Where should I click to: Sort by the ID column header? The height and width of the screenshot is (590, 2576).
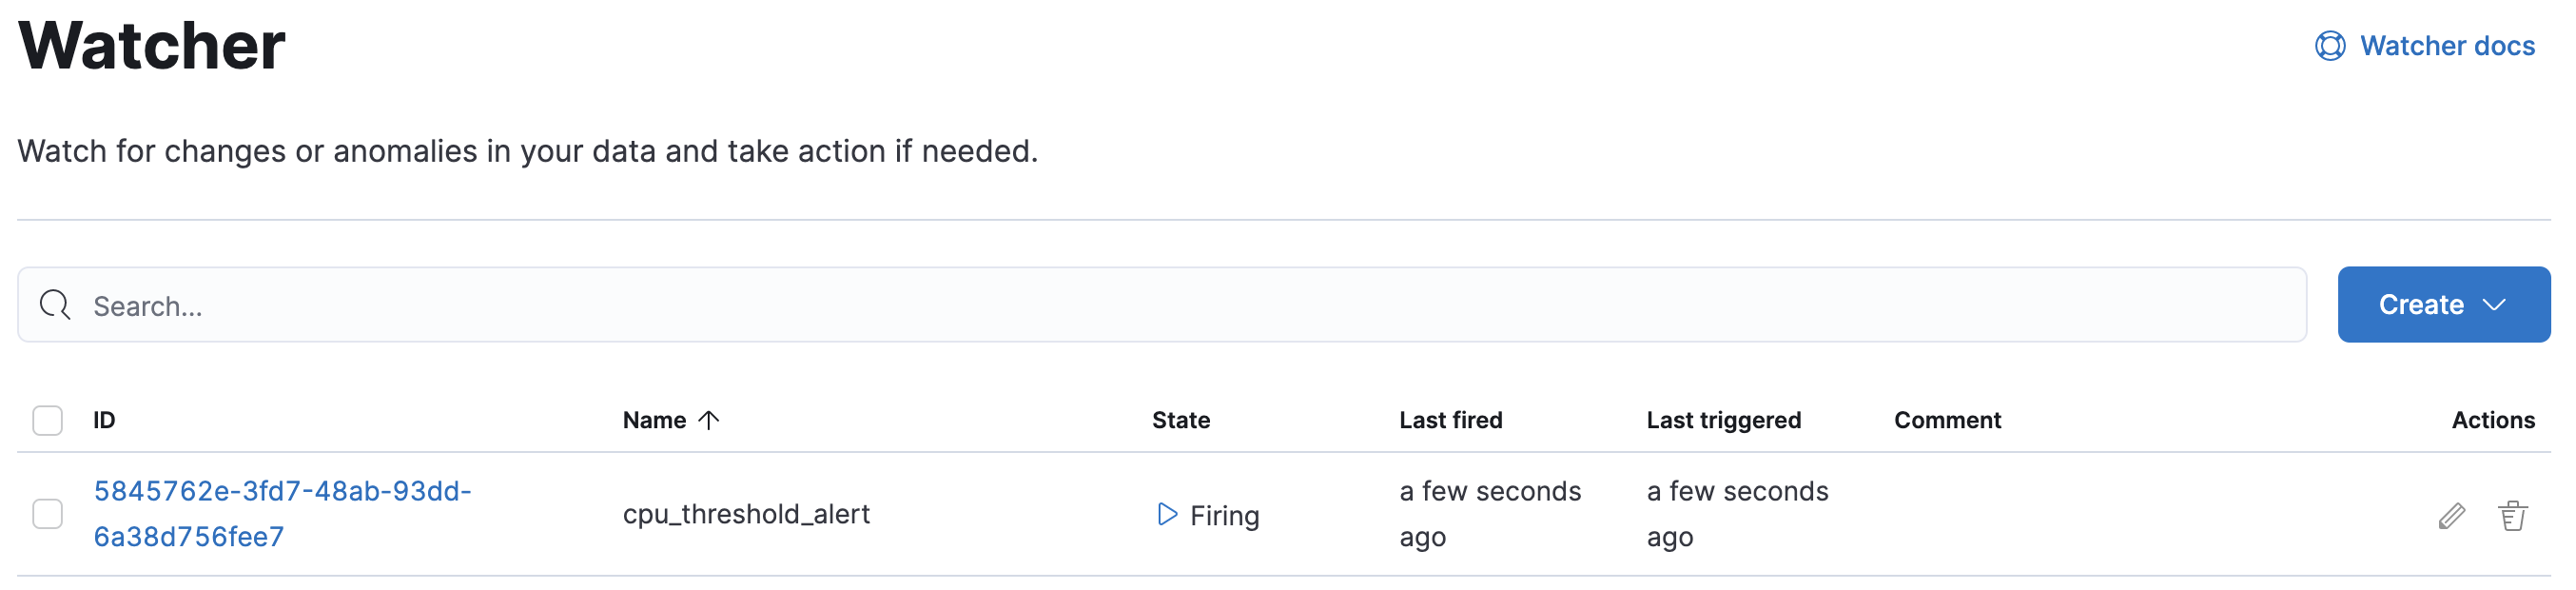coord(104,420)
